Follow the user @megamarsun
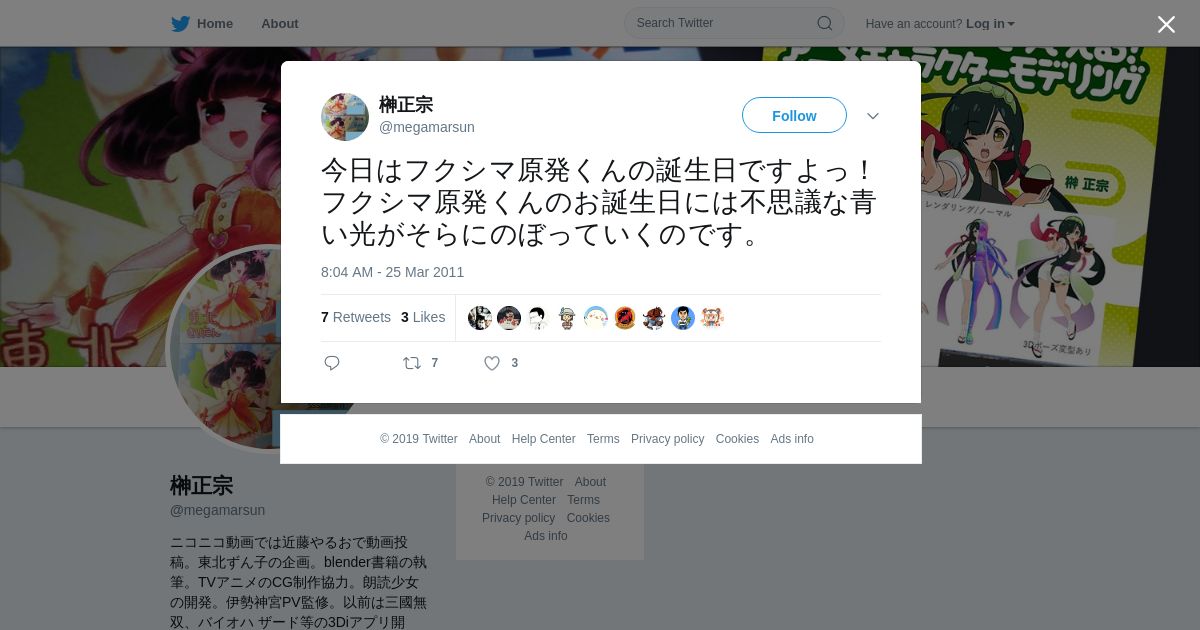The image size is (1200, 630). 794,115
